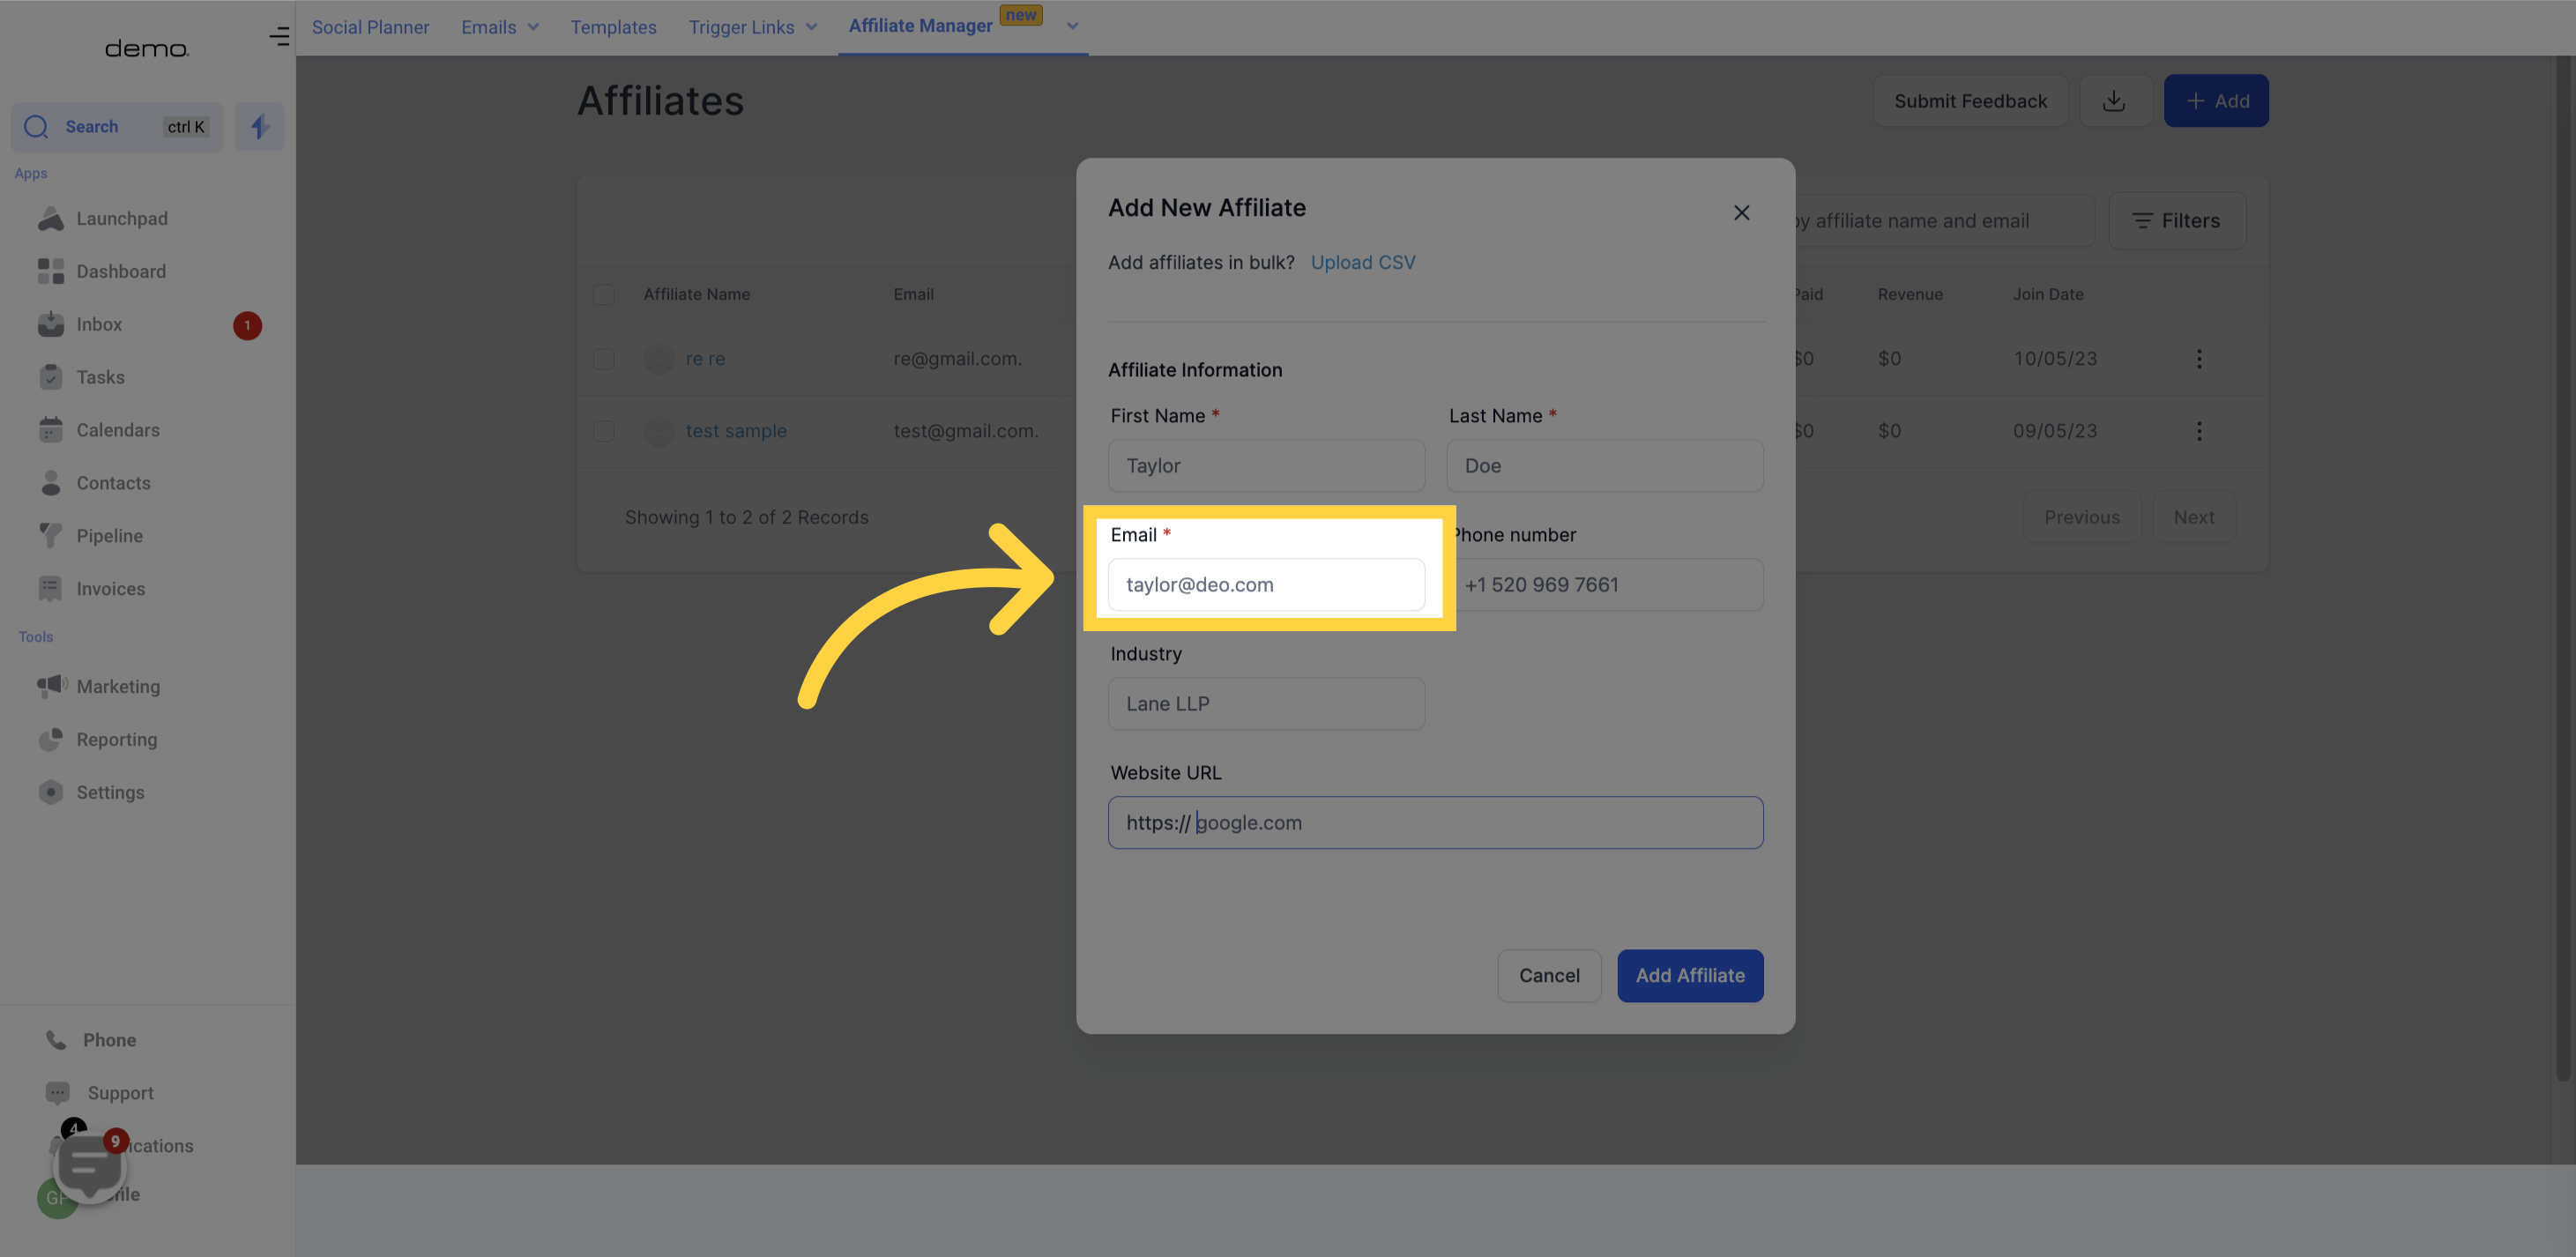
Task: Click the lightning bolt quick actions icon
Action: pos(259,127)
